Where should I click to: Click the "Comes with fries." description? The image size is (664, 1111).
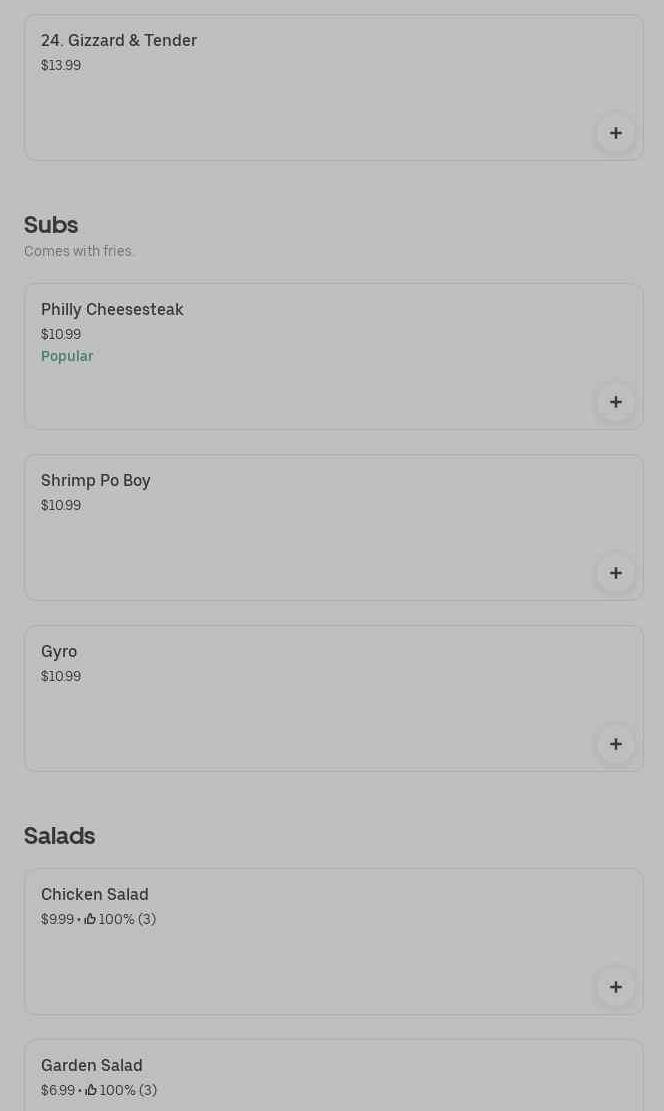click(x=79, y=252)
